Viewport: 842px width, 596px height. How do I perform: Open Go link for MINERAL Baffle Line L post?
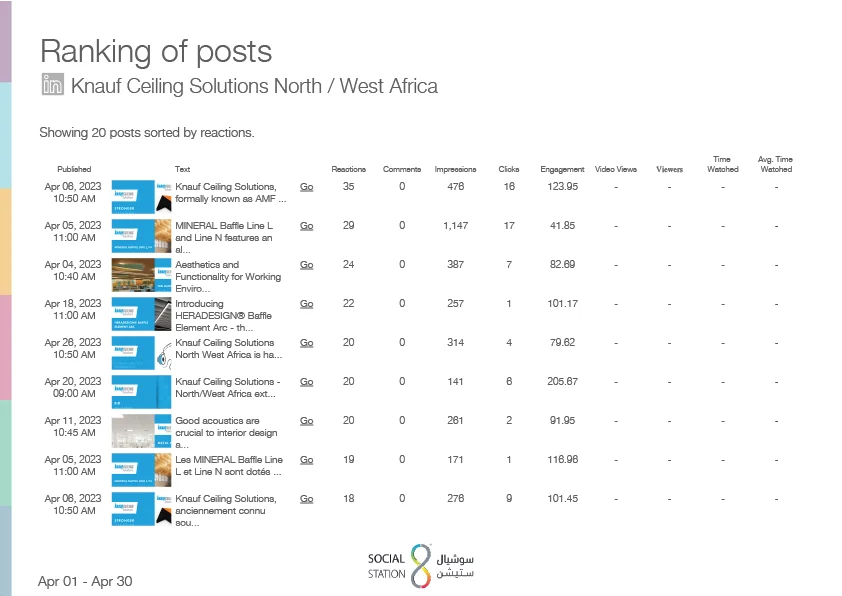(x=307, y=226)
